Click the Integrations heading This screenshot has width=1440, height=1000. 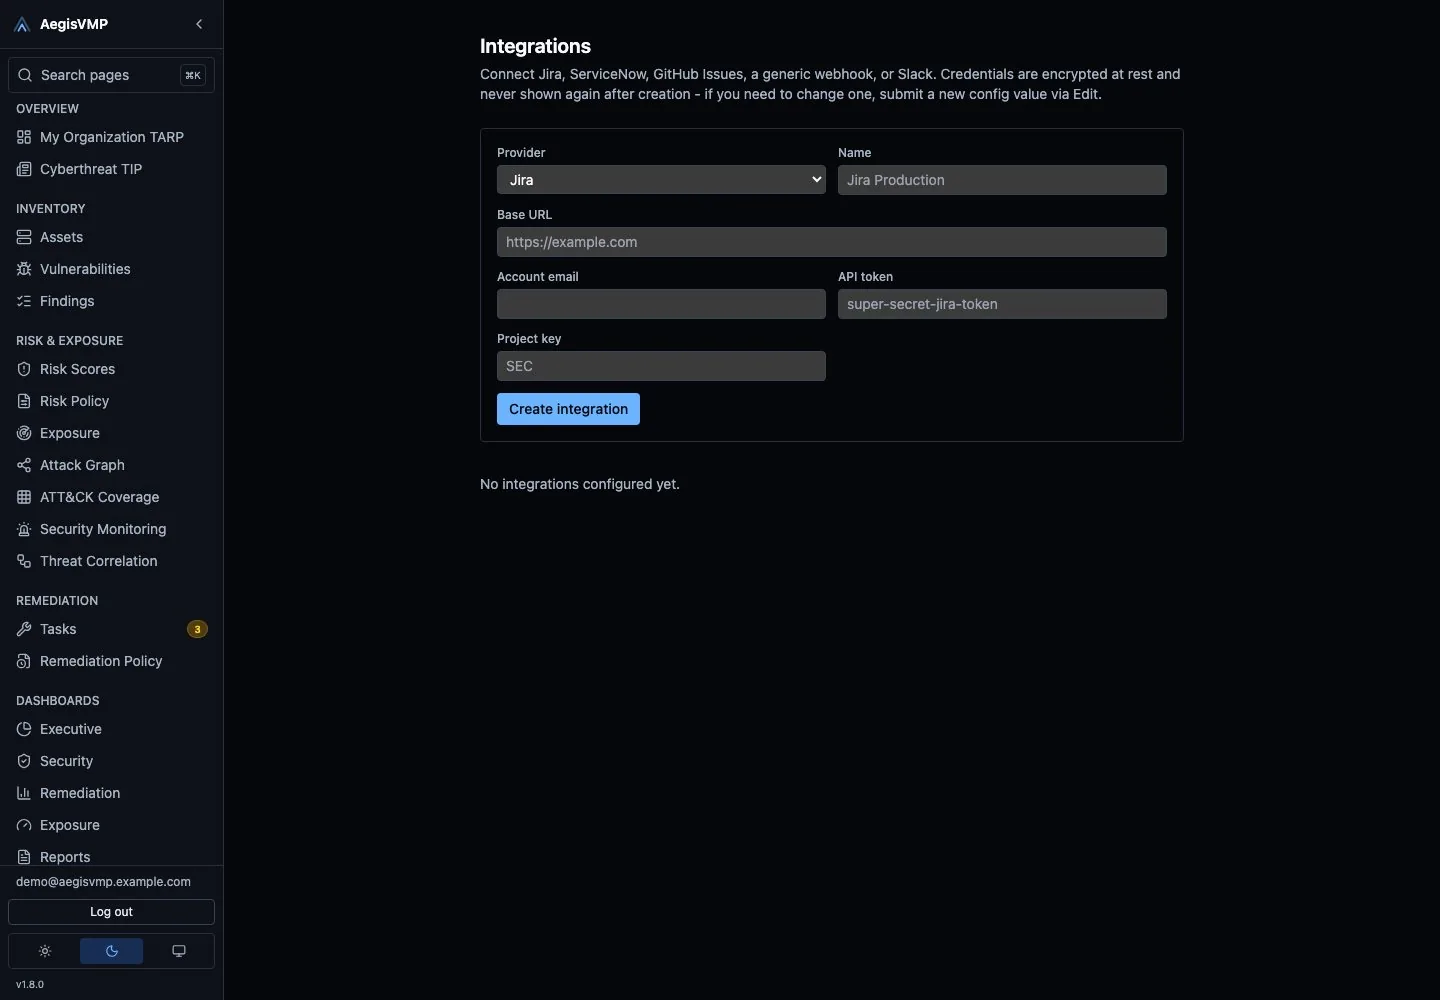tap(535, 46)
